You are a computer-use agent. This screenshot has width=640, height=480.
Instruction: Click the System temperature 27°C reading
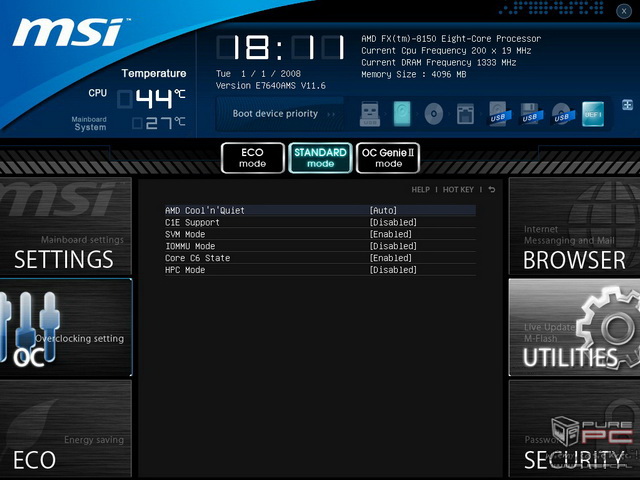[x=159, y=123]
